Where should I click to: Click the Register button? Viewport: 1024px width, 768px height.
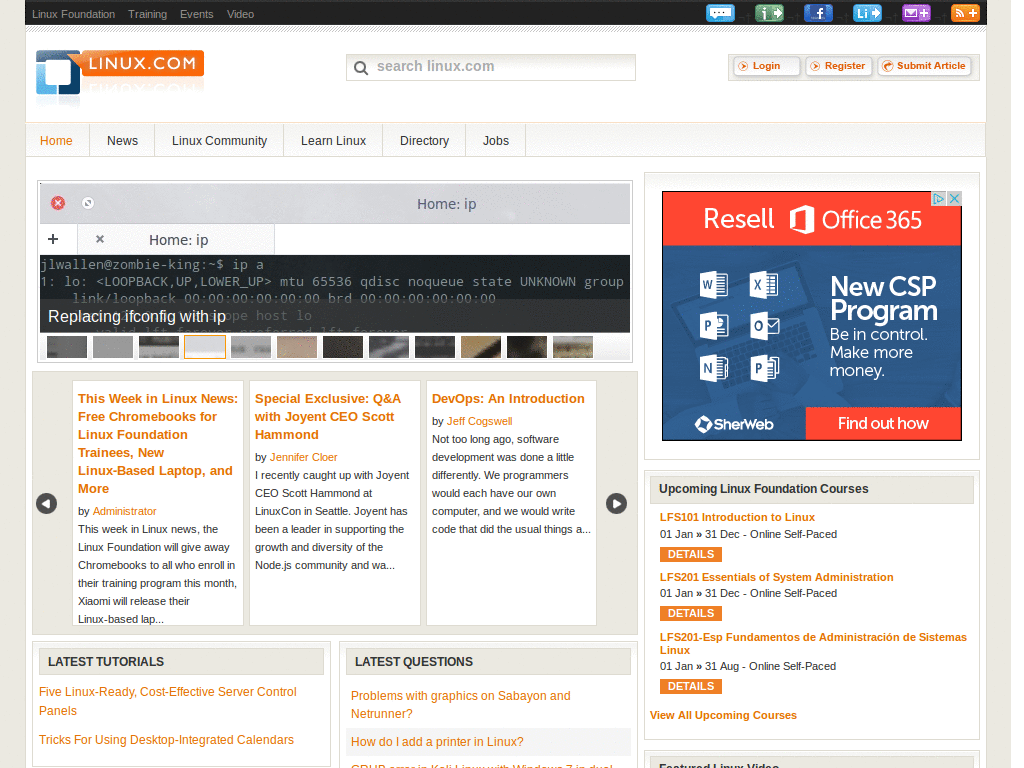pos(839,66)
